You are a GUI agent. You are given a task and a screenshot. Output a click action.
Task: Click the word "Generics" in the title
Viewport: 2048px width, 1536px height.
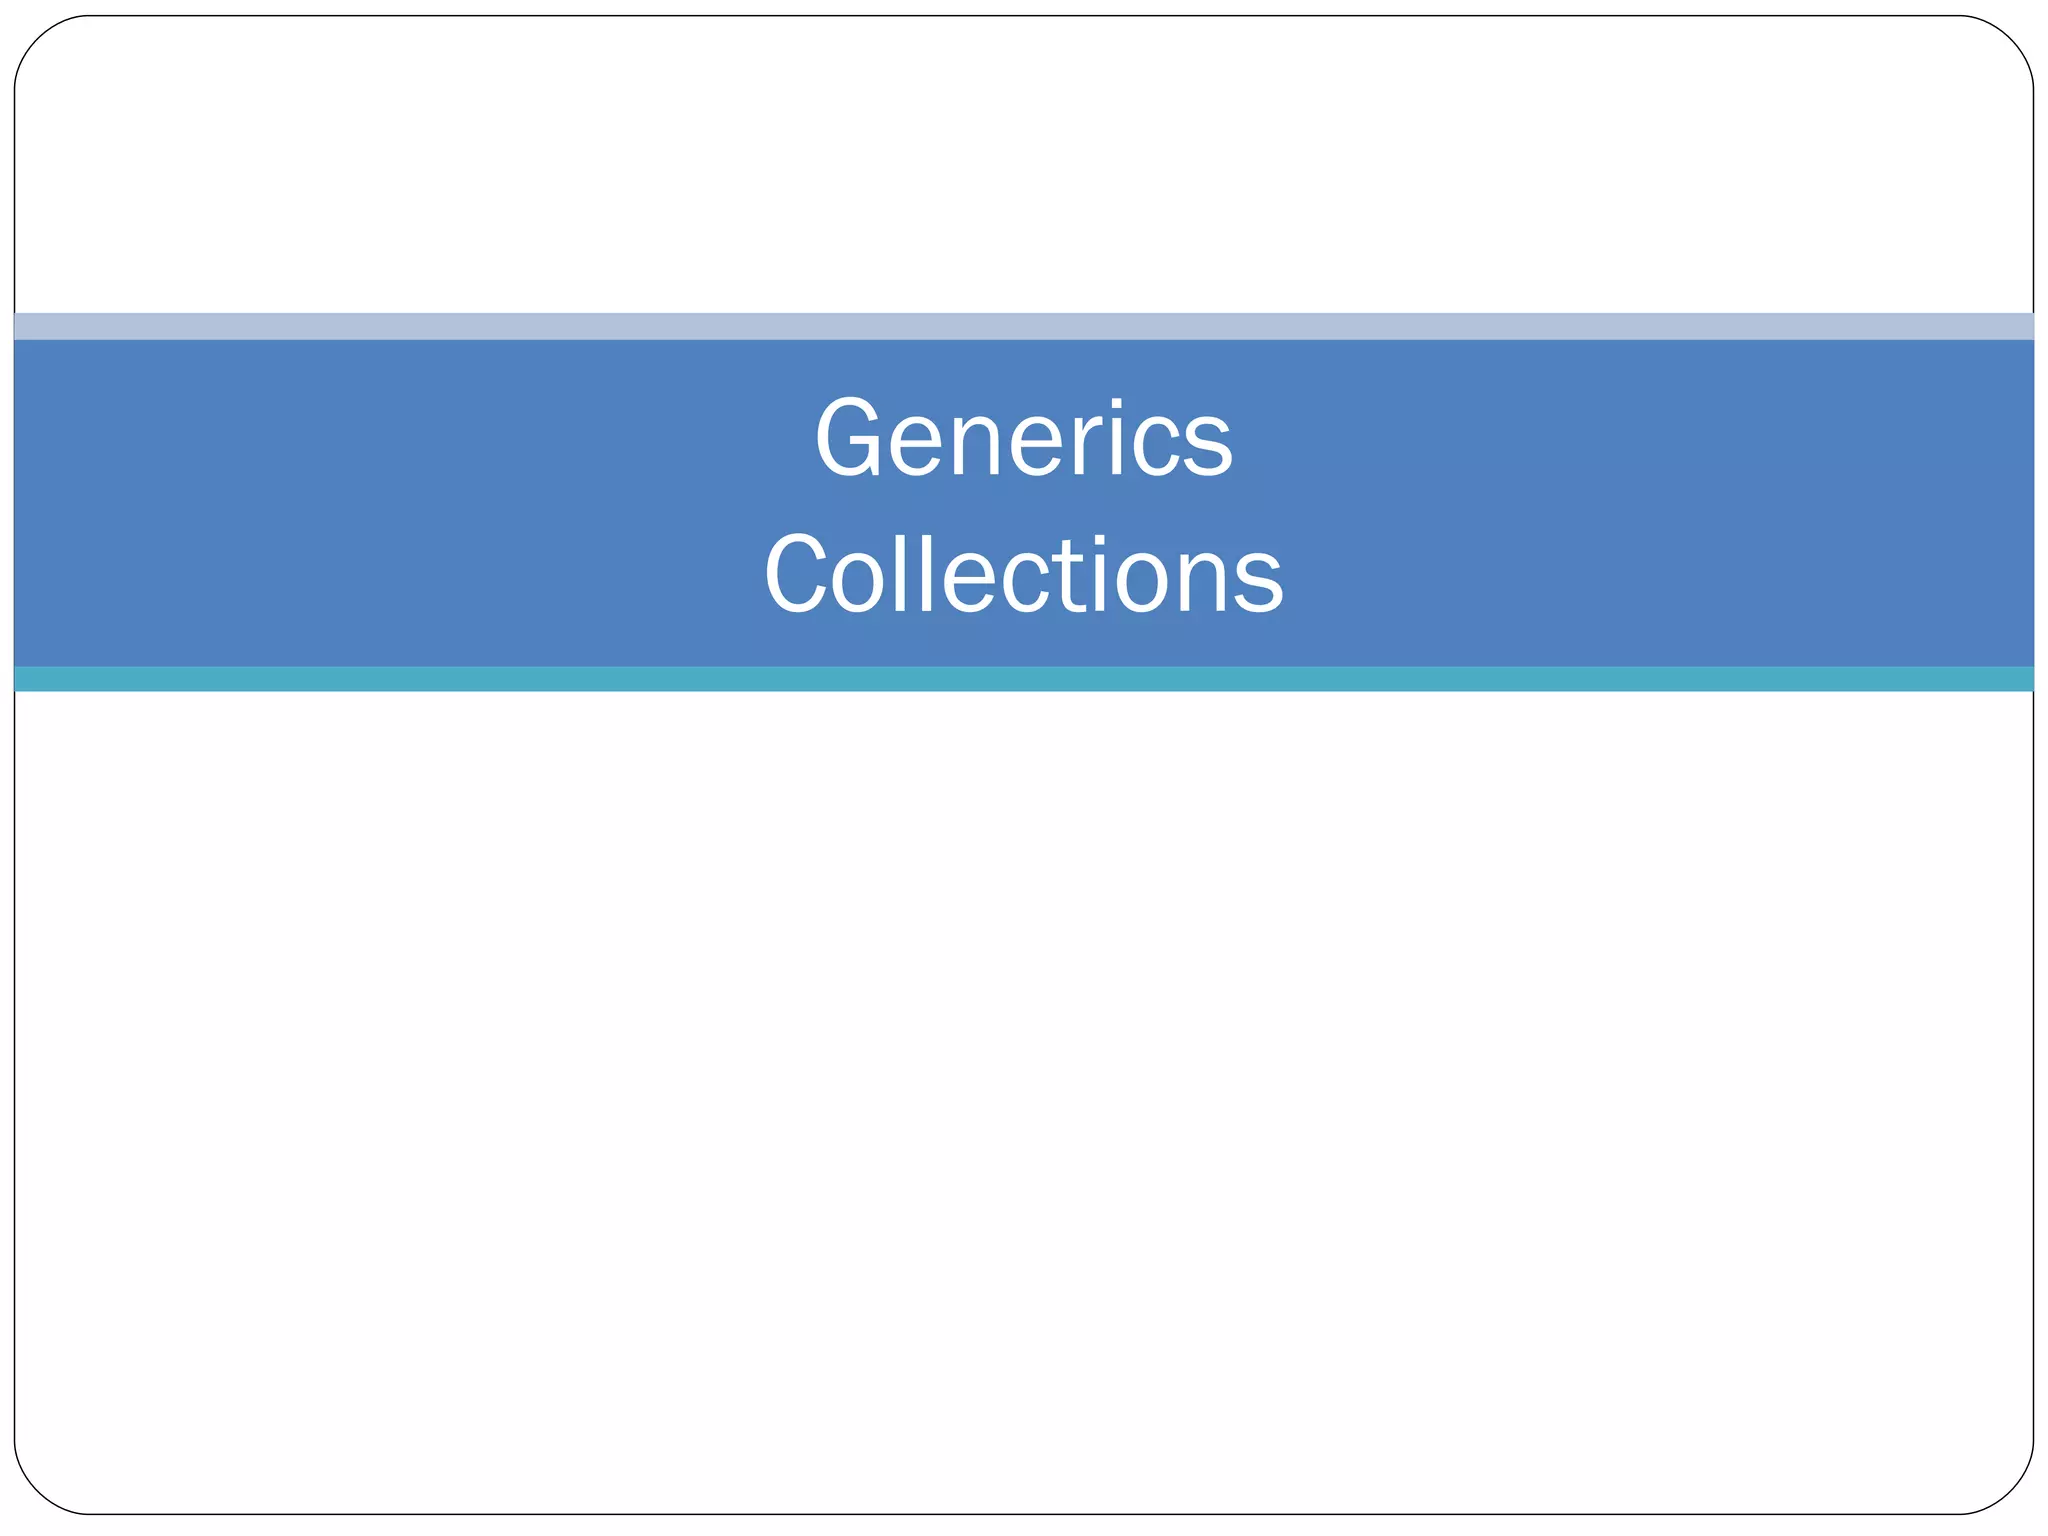1023,440
